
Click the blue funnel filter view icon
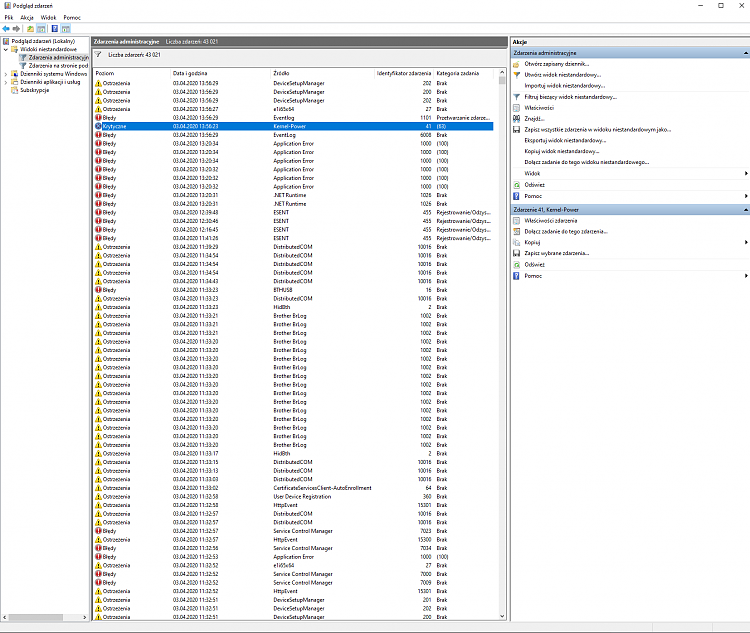tap(517, 97)
